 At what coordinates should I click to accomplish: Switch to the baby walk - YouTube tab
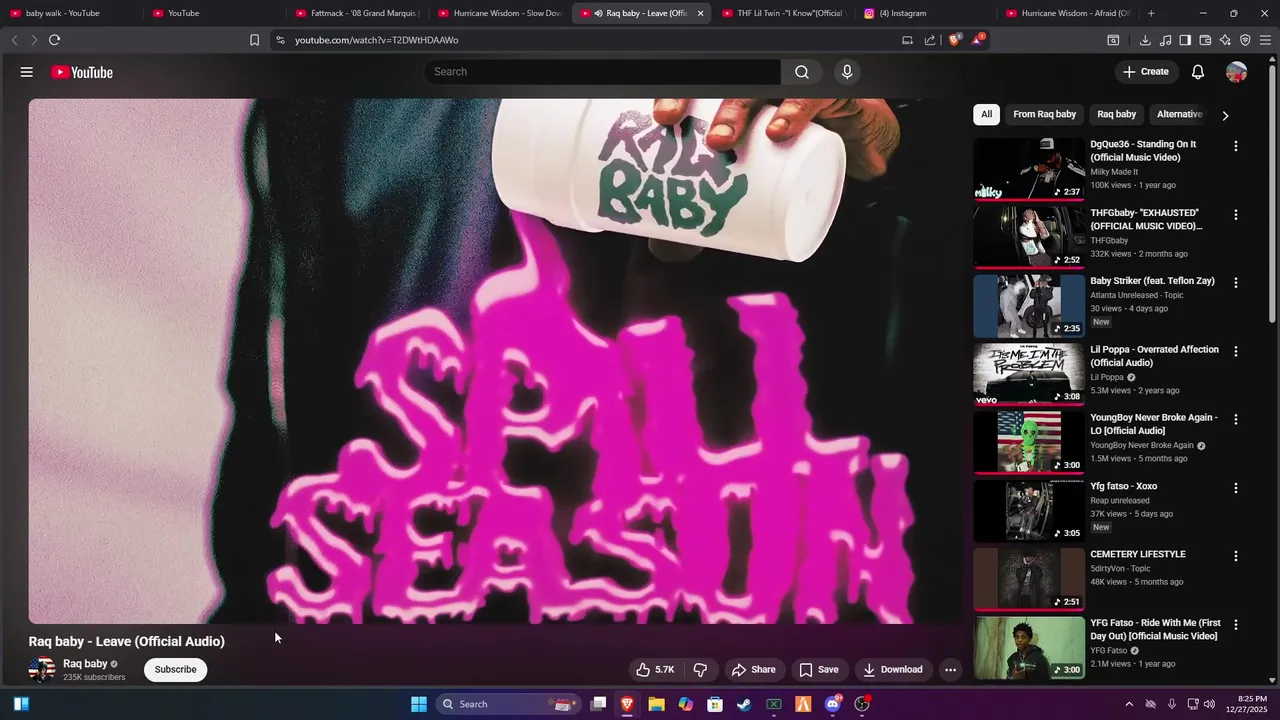(70, 13)
